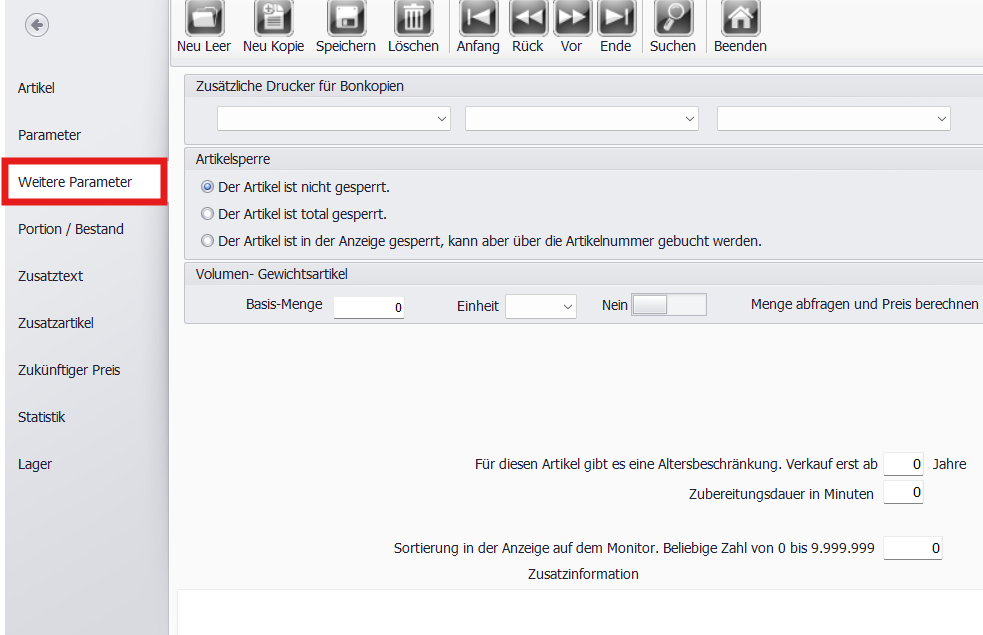Open the Zusatzartikel tab

56,323
